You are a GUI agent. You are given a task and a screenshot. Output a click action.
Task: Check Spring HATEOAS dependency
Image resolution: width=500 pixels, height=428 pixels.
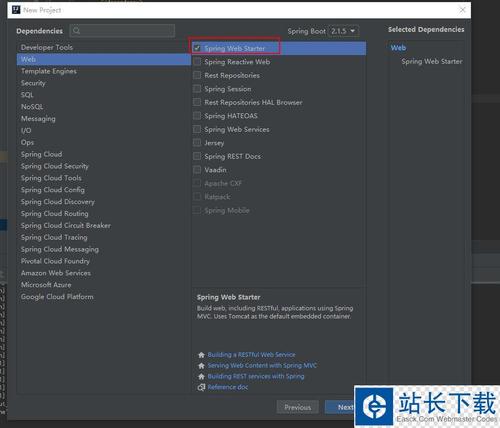(x=197, y=116)
